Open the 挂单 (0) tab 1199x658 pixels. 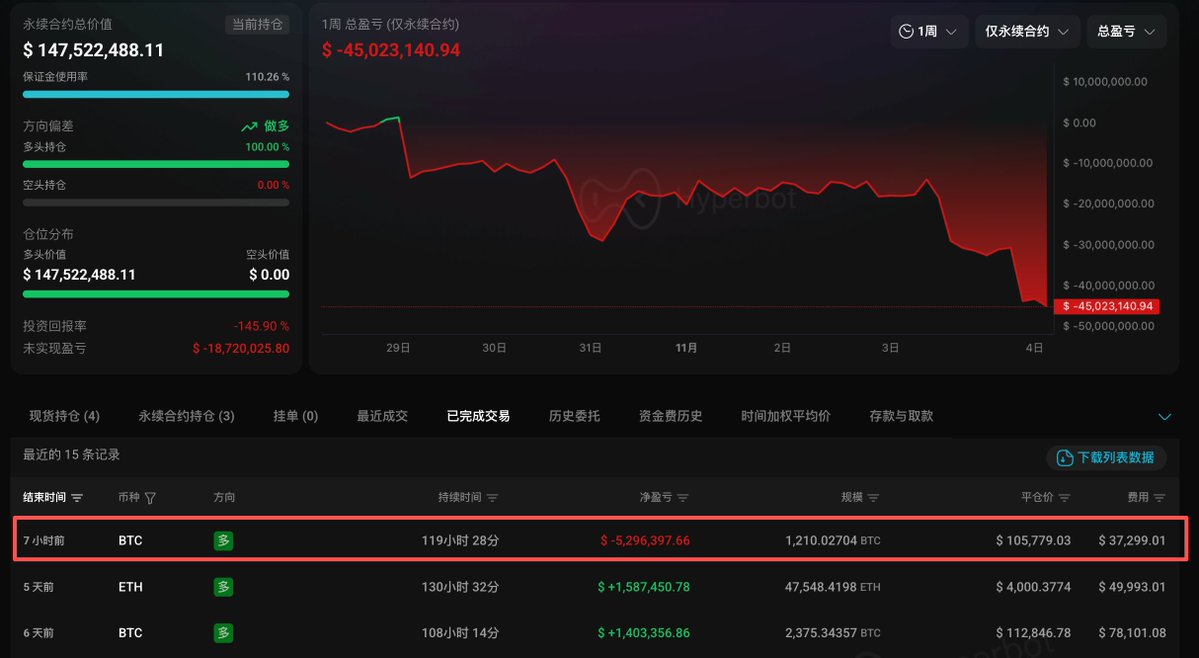[x=295, y=416]
